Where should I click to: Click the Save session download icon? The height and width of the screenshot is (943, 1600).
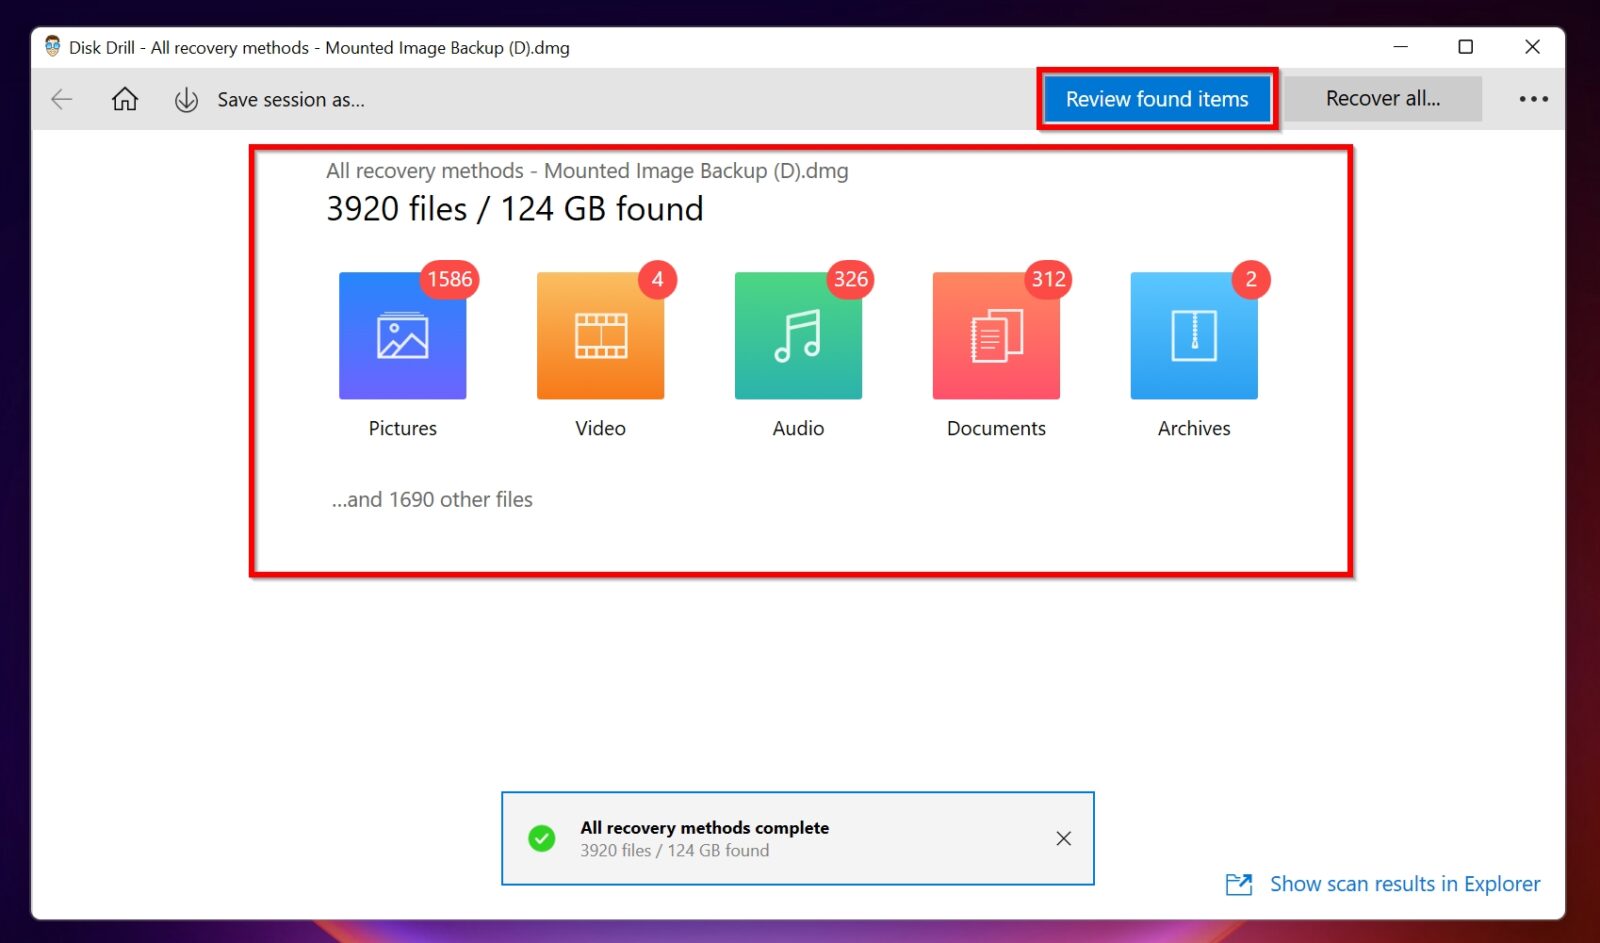tap(186, 99)
